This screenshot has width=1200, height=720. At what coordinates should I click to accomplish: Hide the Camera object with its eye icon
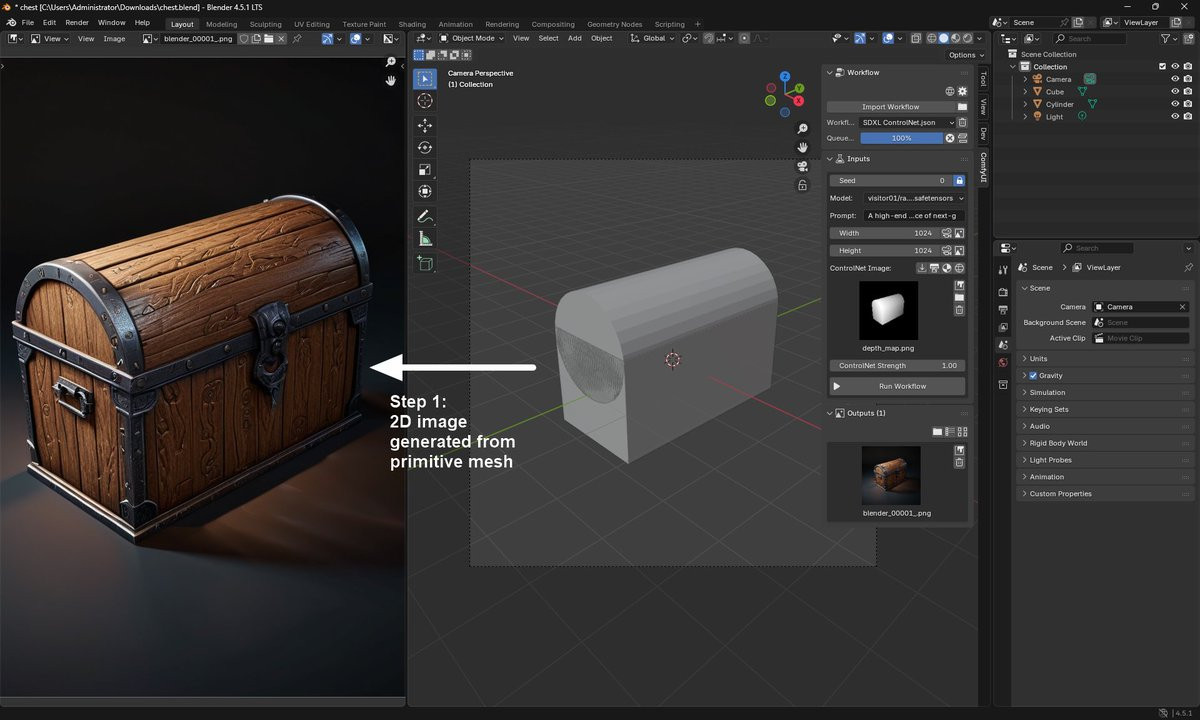[1175, 79]
